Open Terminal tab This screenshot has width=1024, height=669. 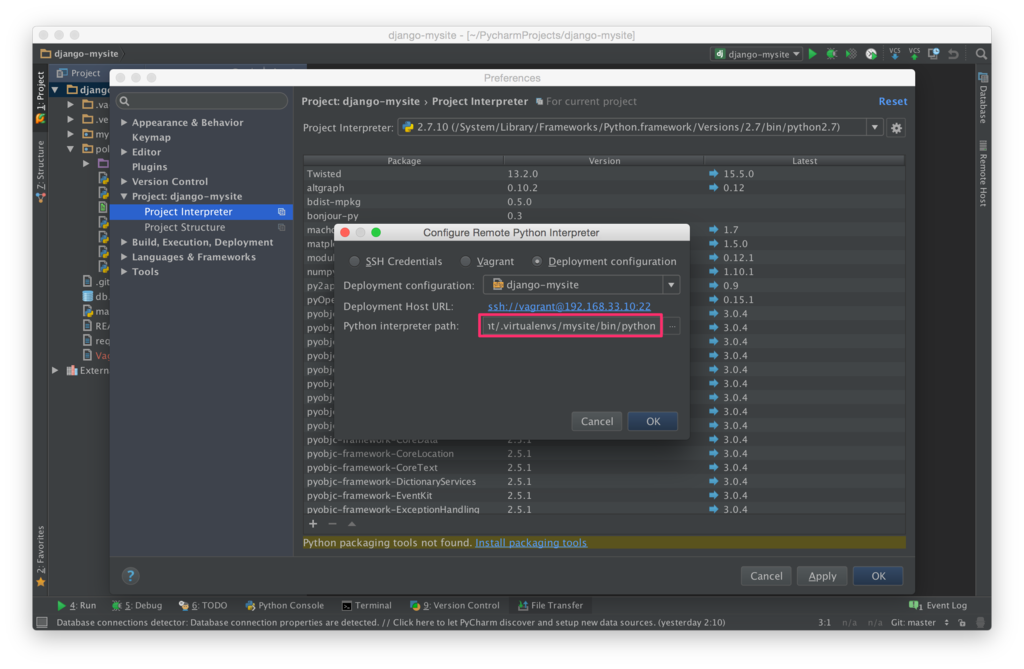tap(367, 606)
